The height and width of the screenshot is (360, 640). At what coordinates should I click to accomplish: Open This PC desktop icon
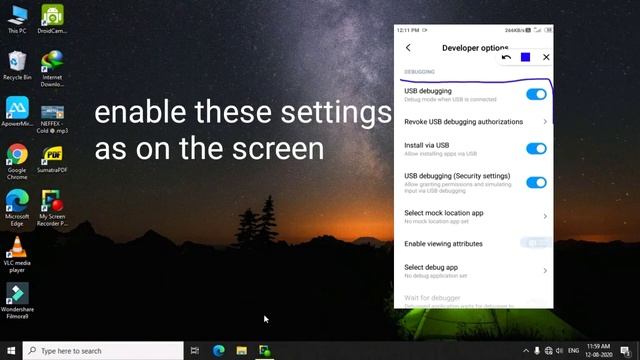(x=17, y=19)
